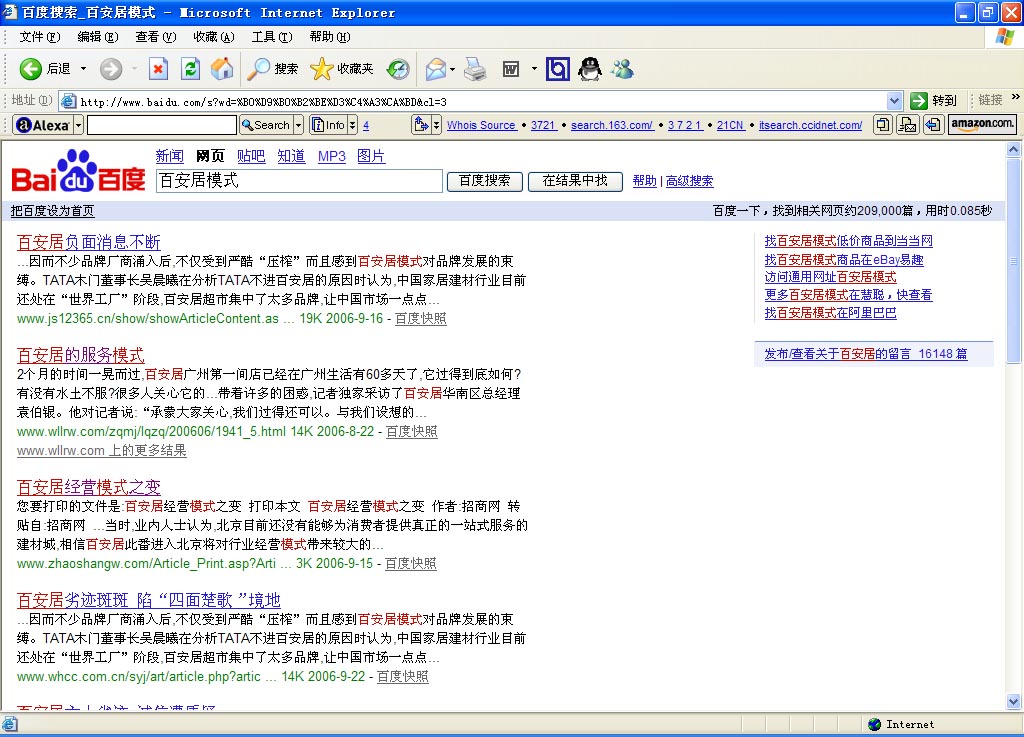Open the 帮助 link beside search buttons
Screen dimensions: 1024x737
645,181
